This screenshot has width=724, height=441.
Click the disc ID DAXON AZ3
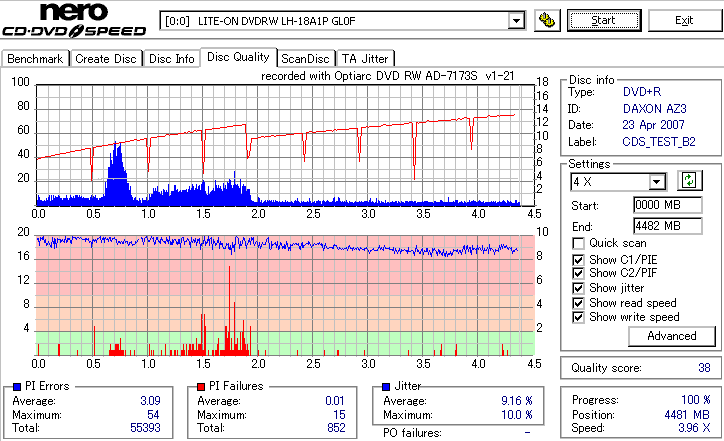[655, 109]
